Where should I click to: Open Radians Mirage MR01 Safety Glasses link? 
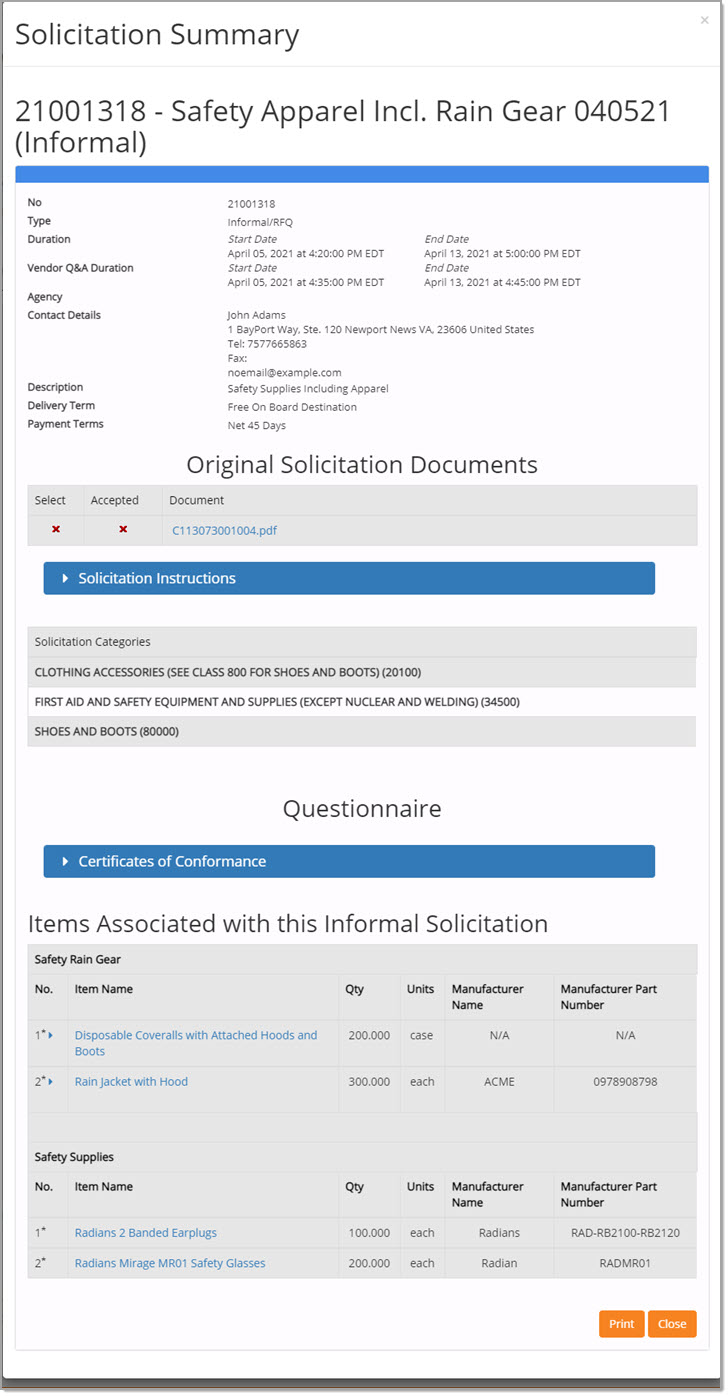pyautogui.click(x=170, y=1263)
